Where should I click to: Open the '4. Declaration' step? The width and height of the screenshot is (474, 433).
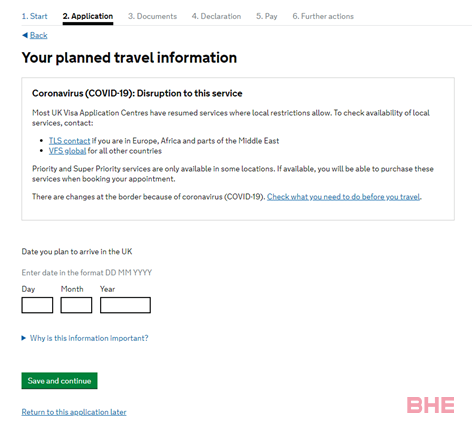click(x=216, y=16)
